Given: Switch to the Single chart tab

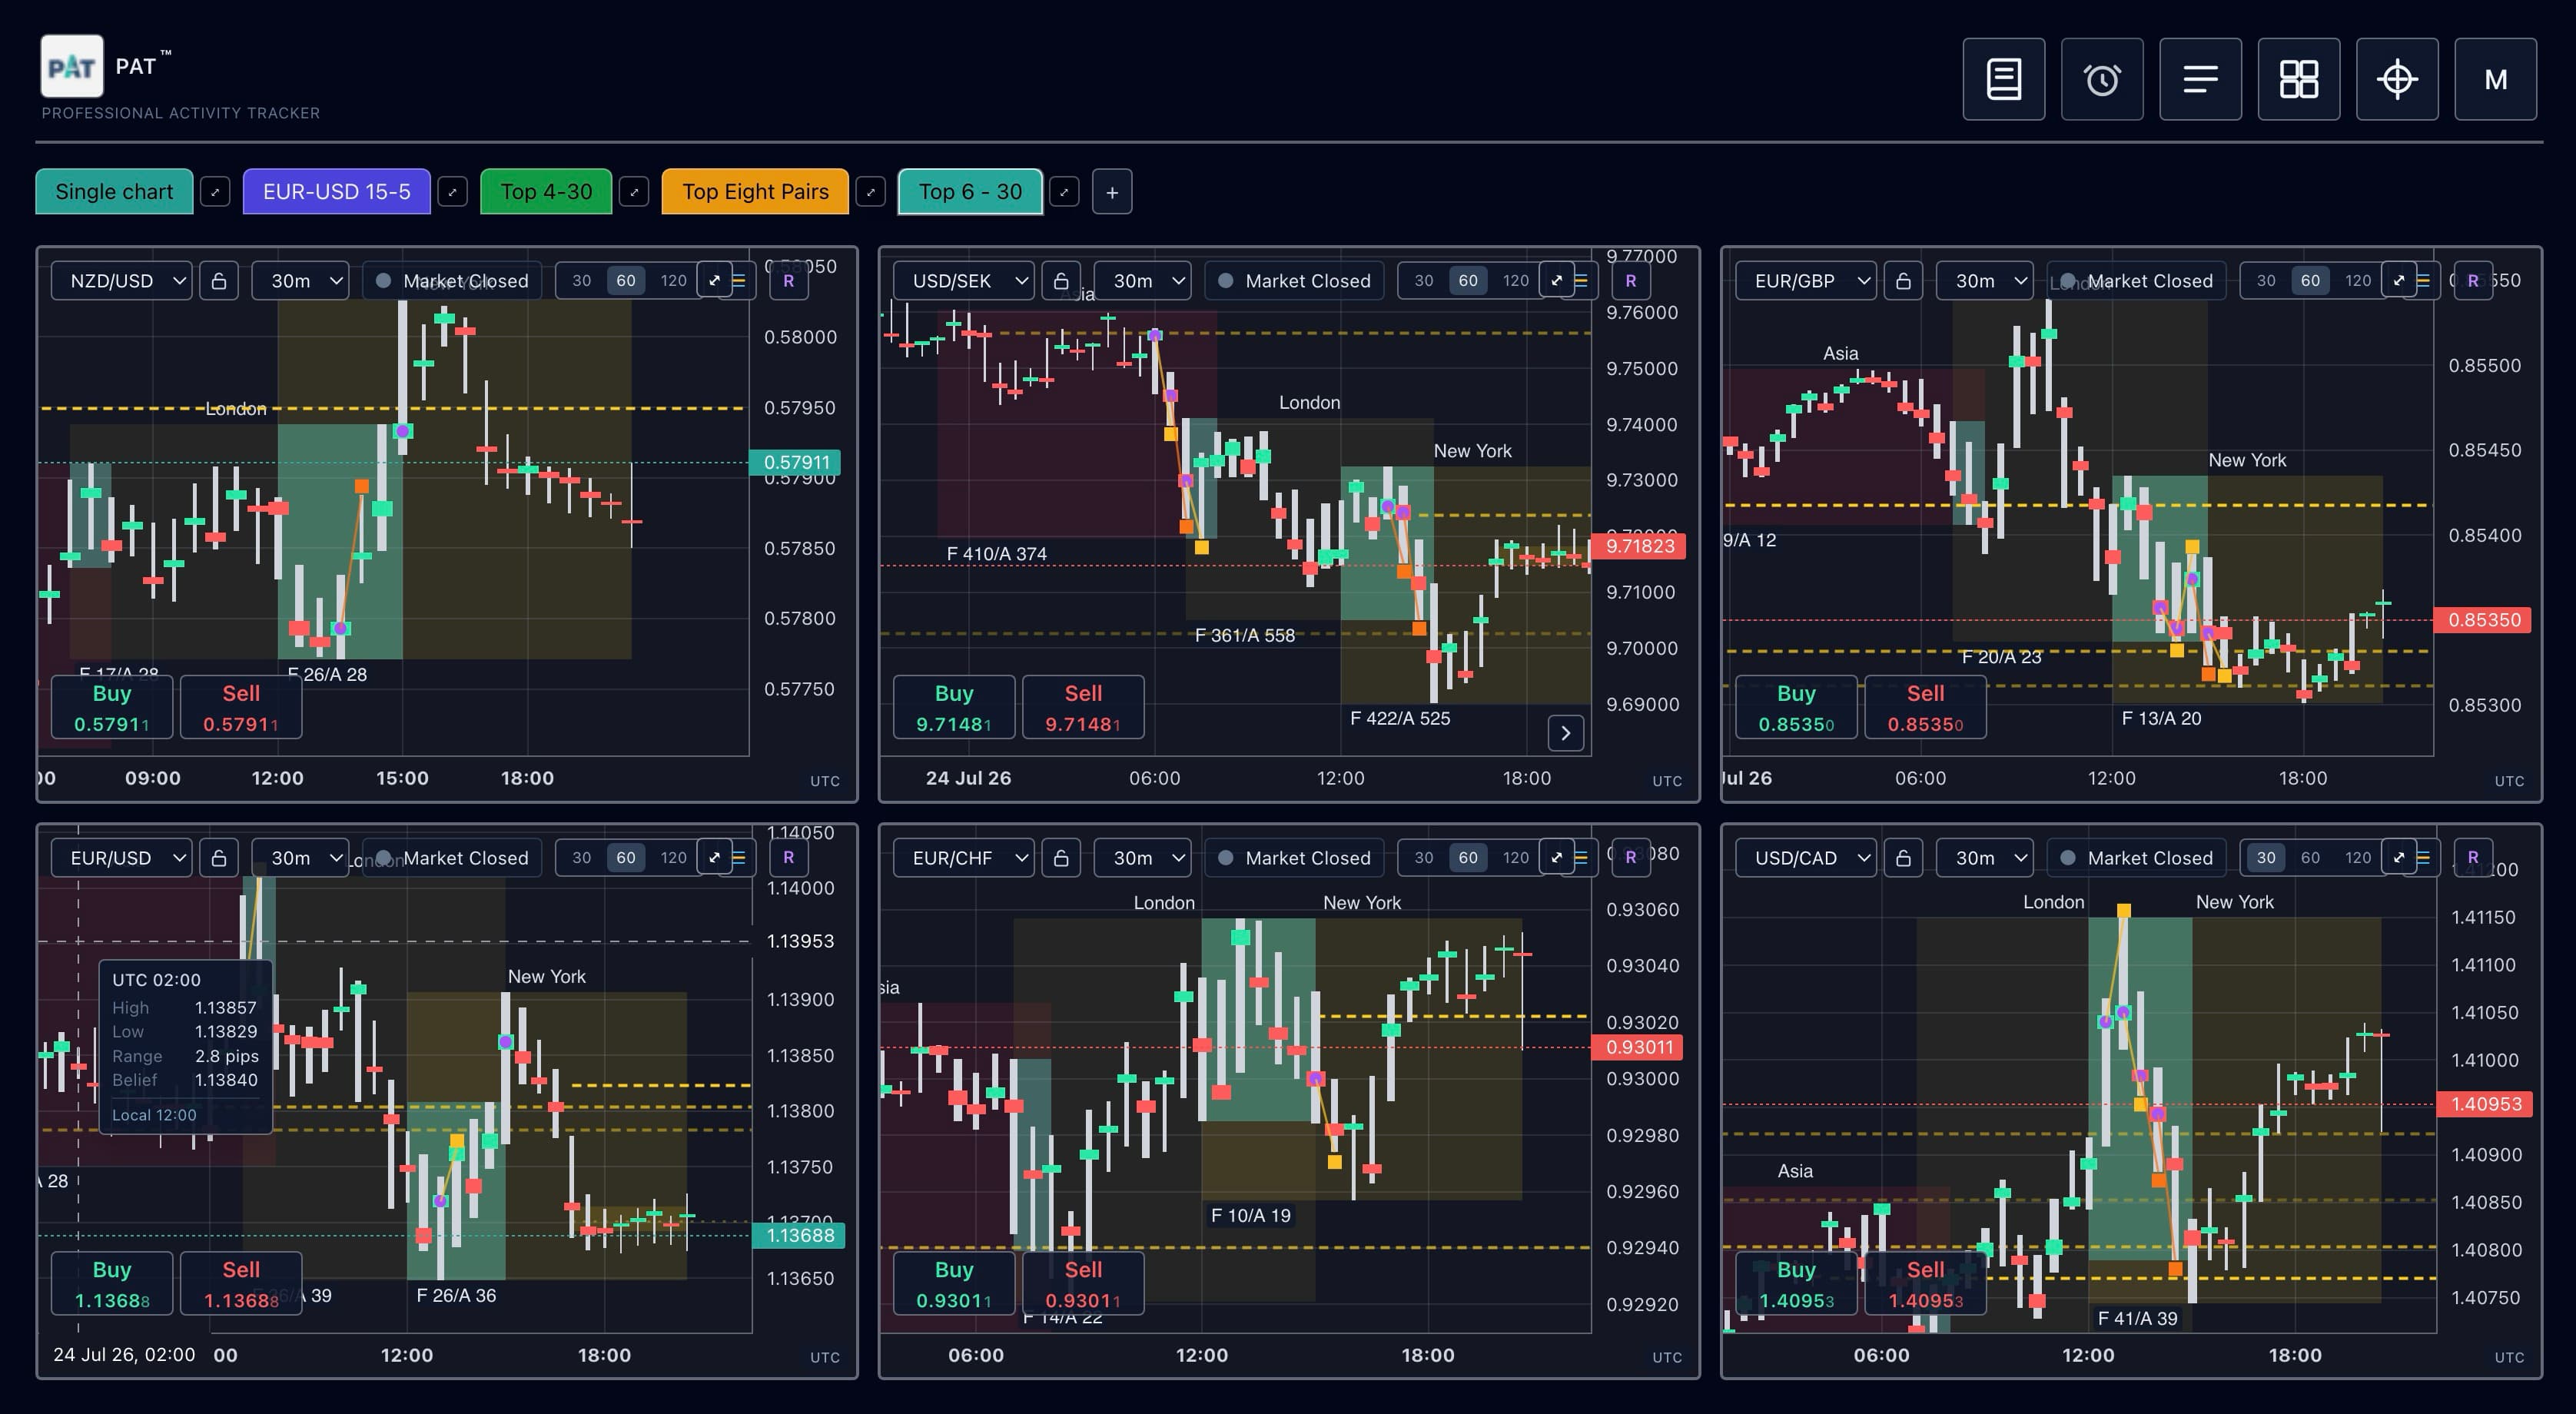Looking at the screenshot, I should coord(114,192).
